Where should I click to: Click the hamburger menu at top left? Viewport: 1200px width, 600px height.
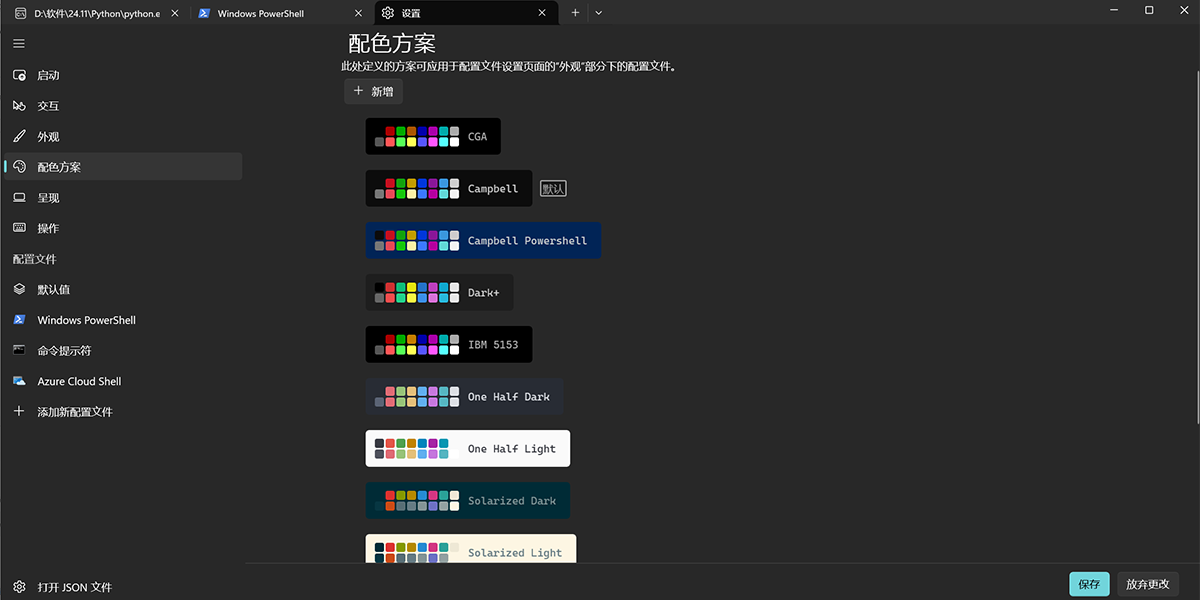coord(18,43)
